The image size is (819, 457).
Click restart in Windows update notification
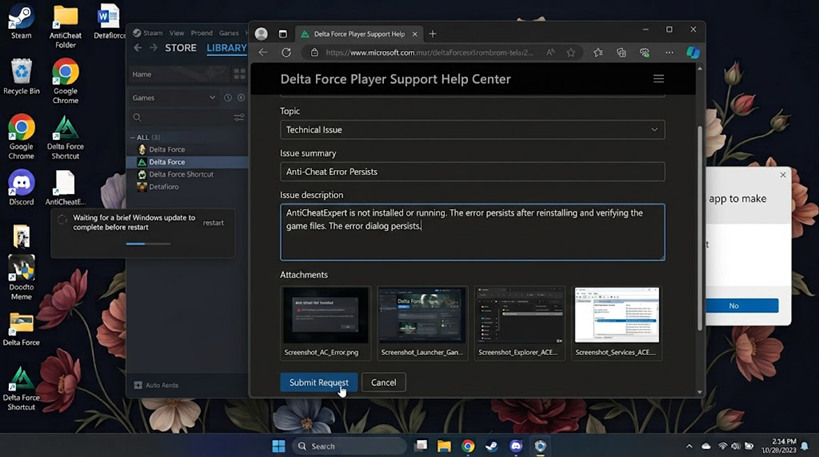pyautogui.click(x=213, y=222)
